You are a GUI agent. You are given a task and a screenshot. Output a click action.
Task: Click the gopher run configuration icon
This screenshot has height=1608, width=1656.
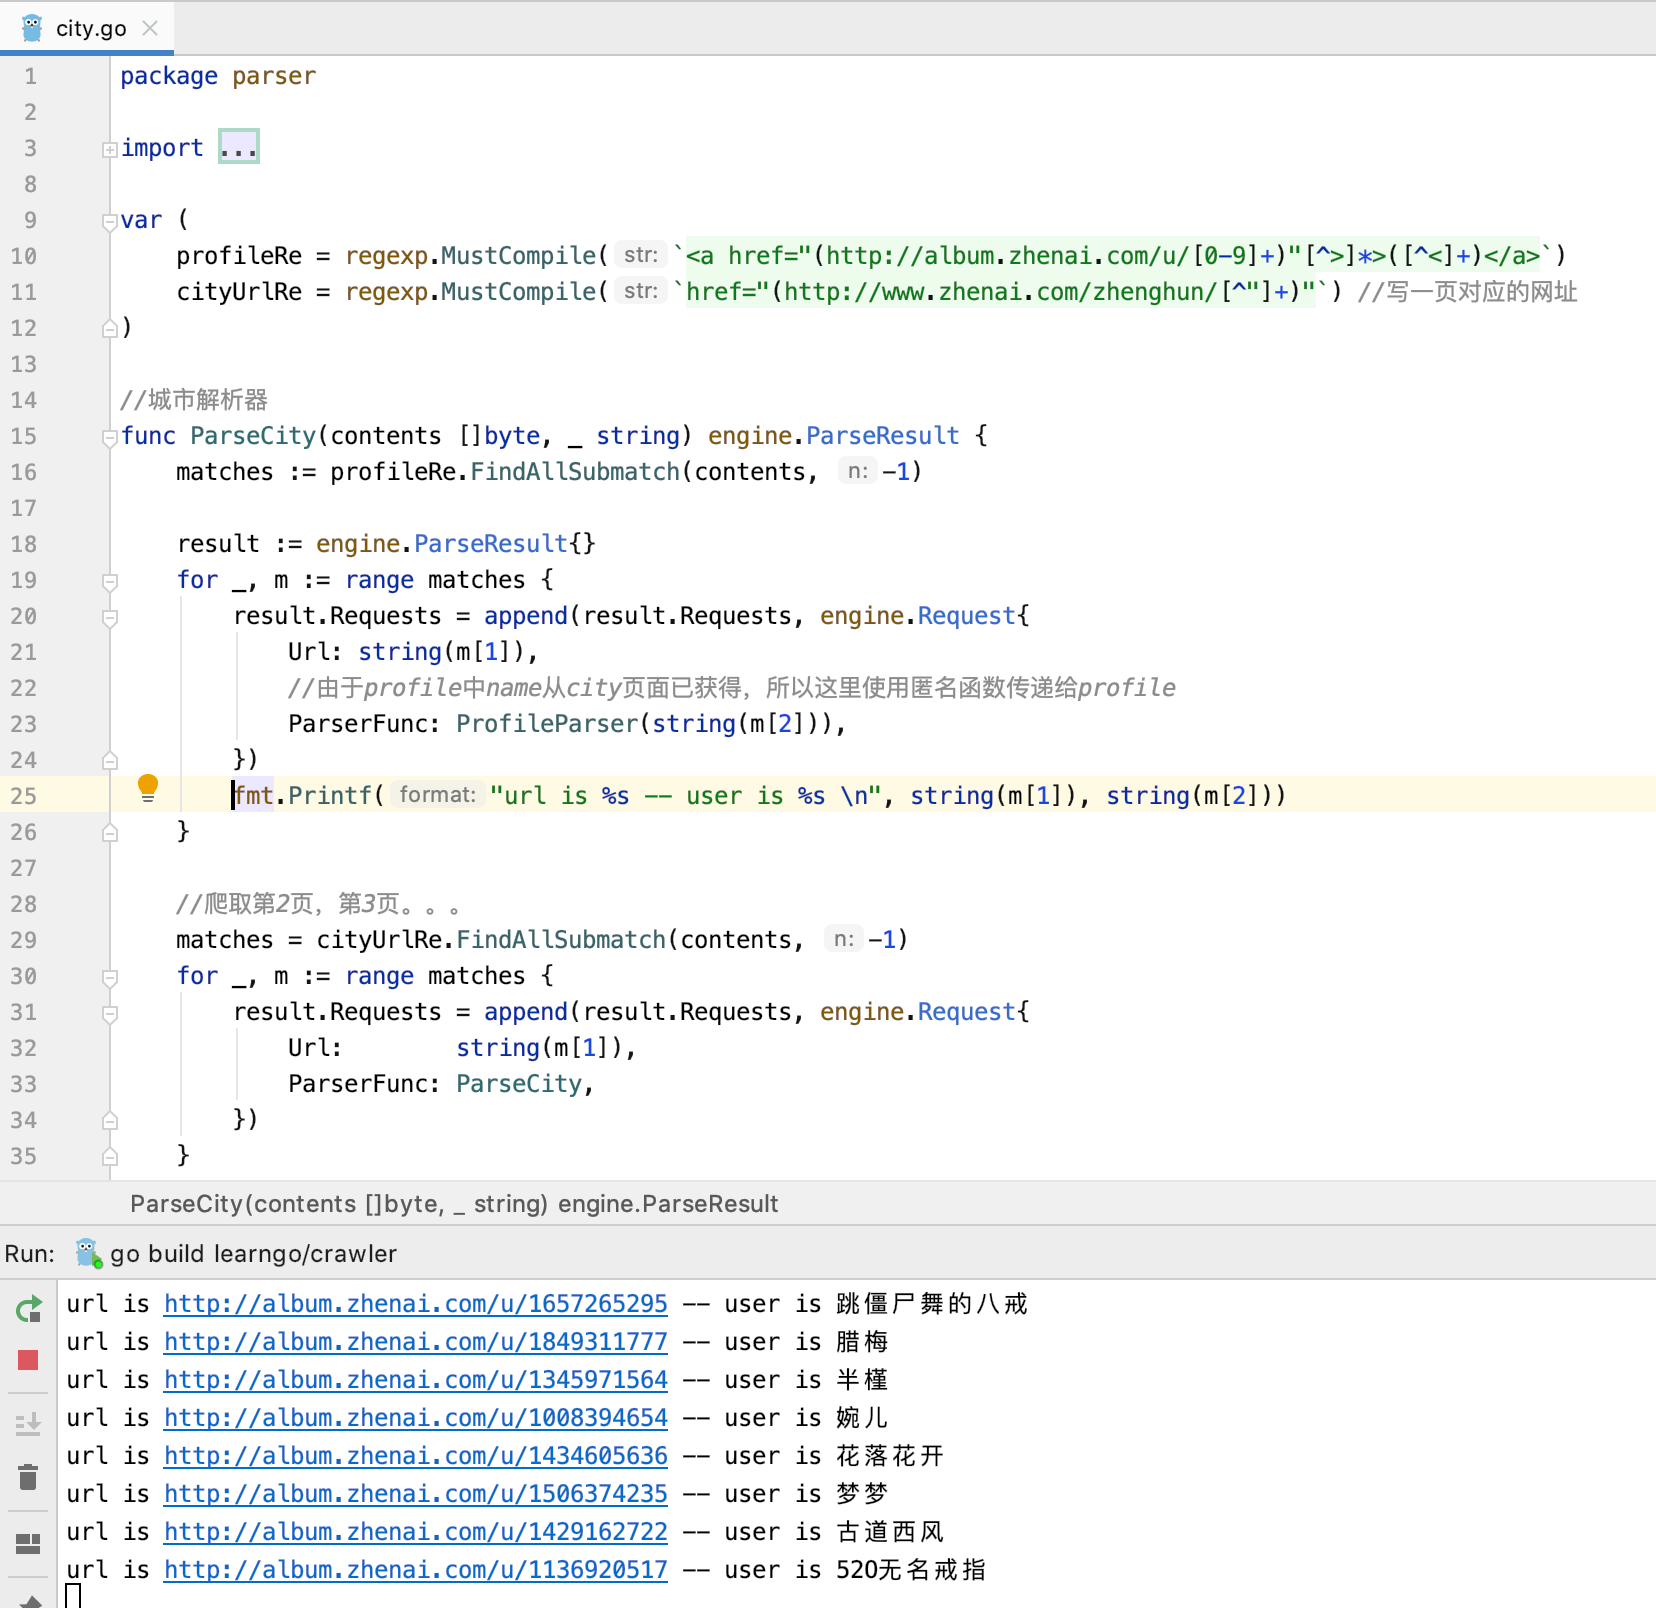tap(88, 1253)
